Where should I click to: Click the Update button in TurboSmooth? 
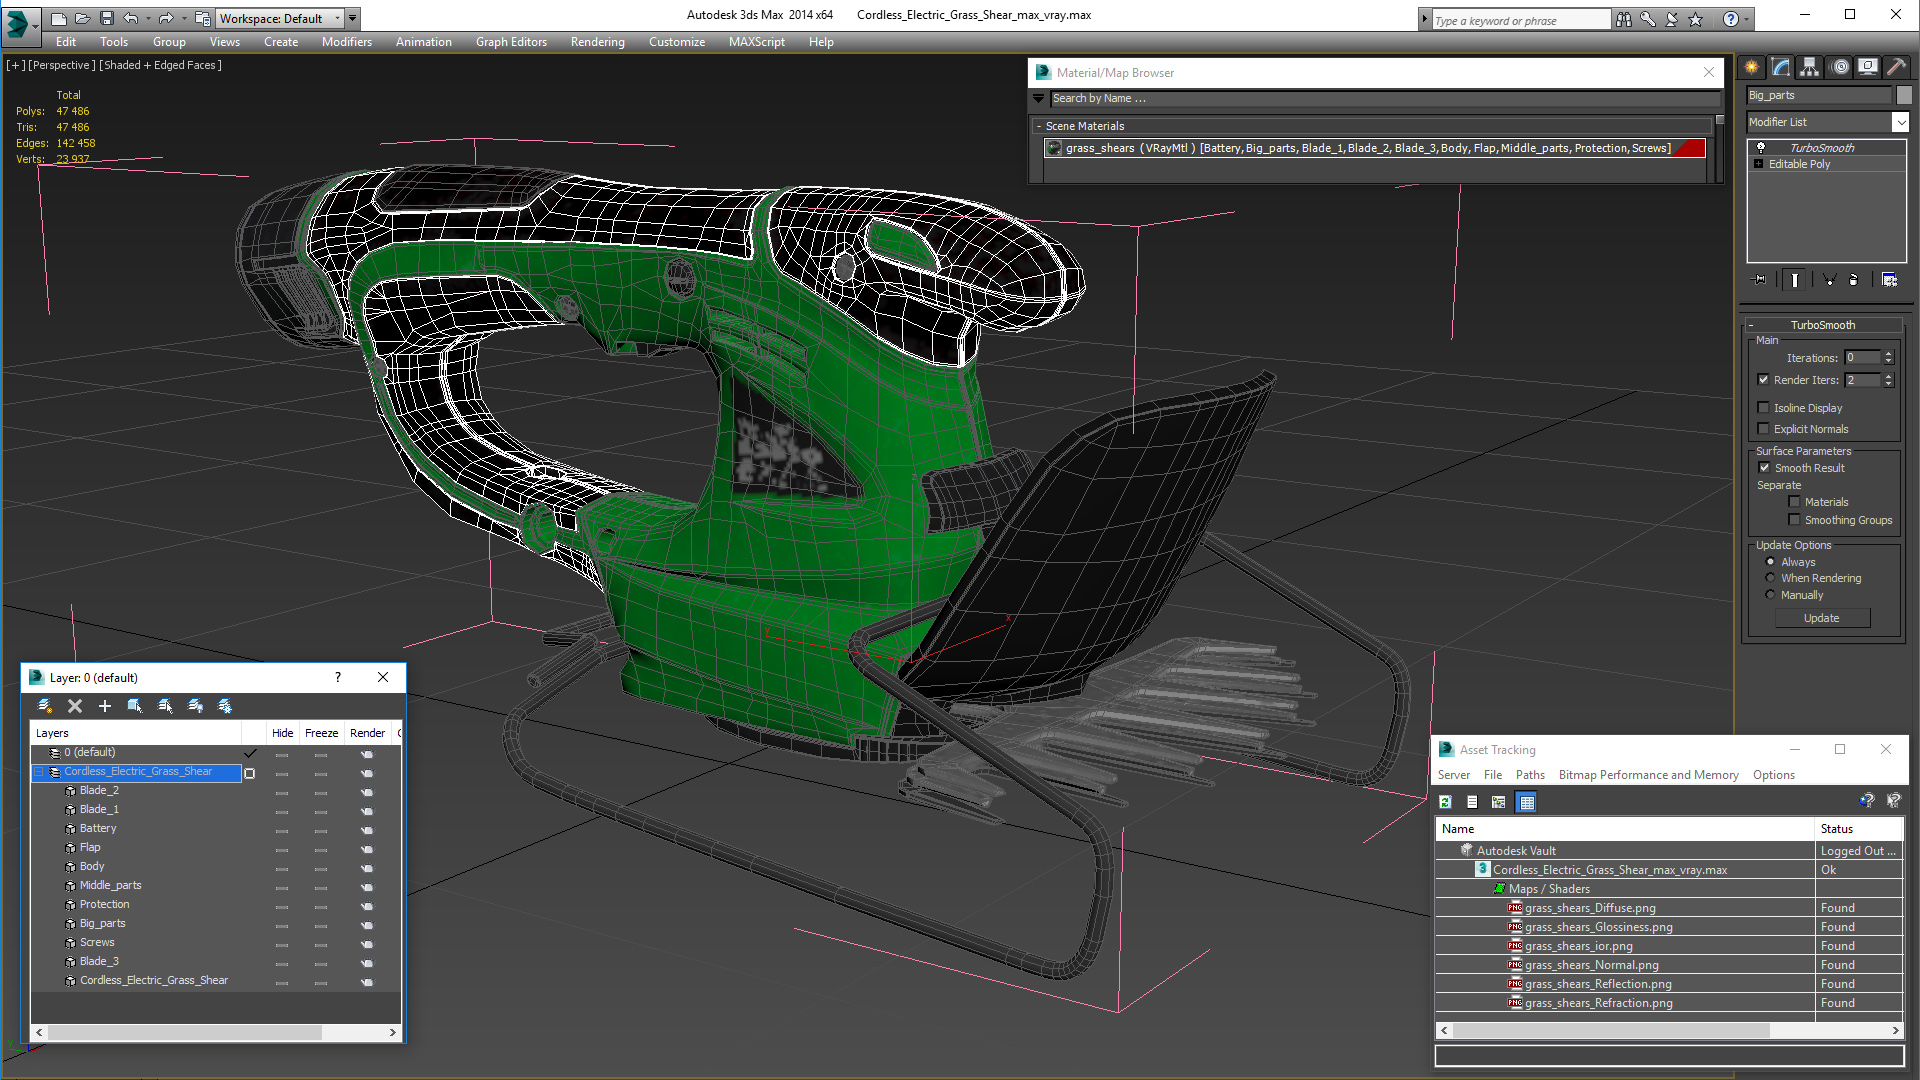(x=1822, y=618)
